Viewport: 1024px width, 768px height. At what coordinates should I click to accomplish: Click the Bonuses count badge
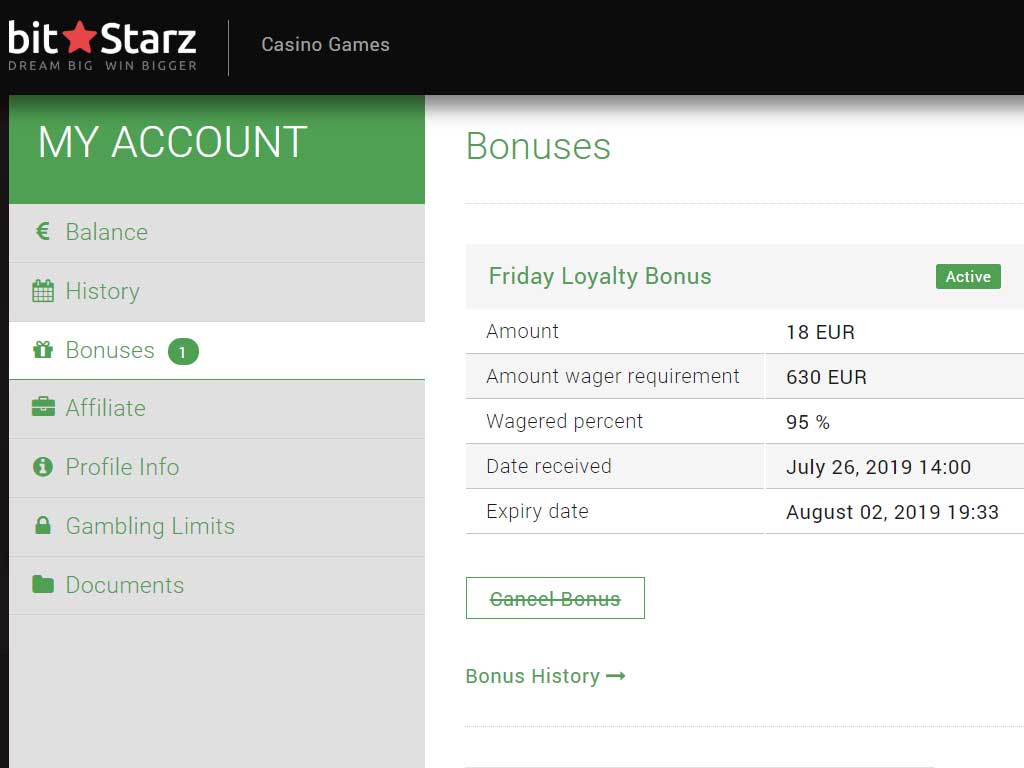tap(183, 352)
